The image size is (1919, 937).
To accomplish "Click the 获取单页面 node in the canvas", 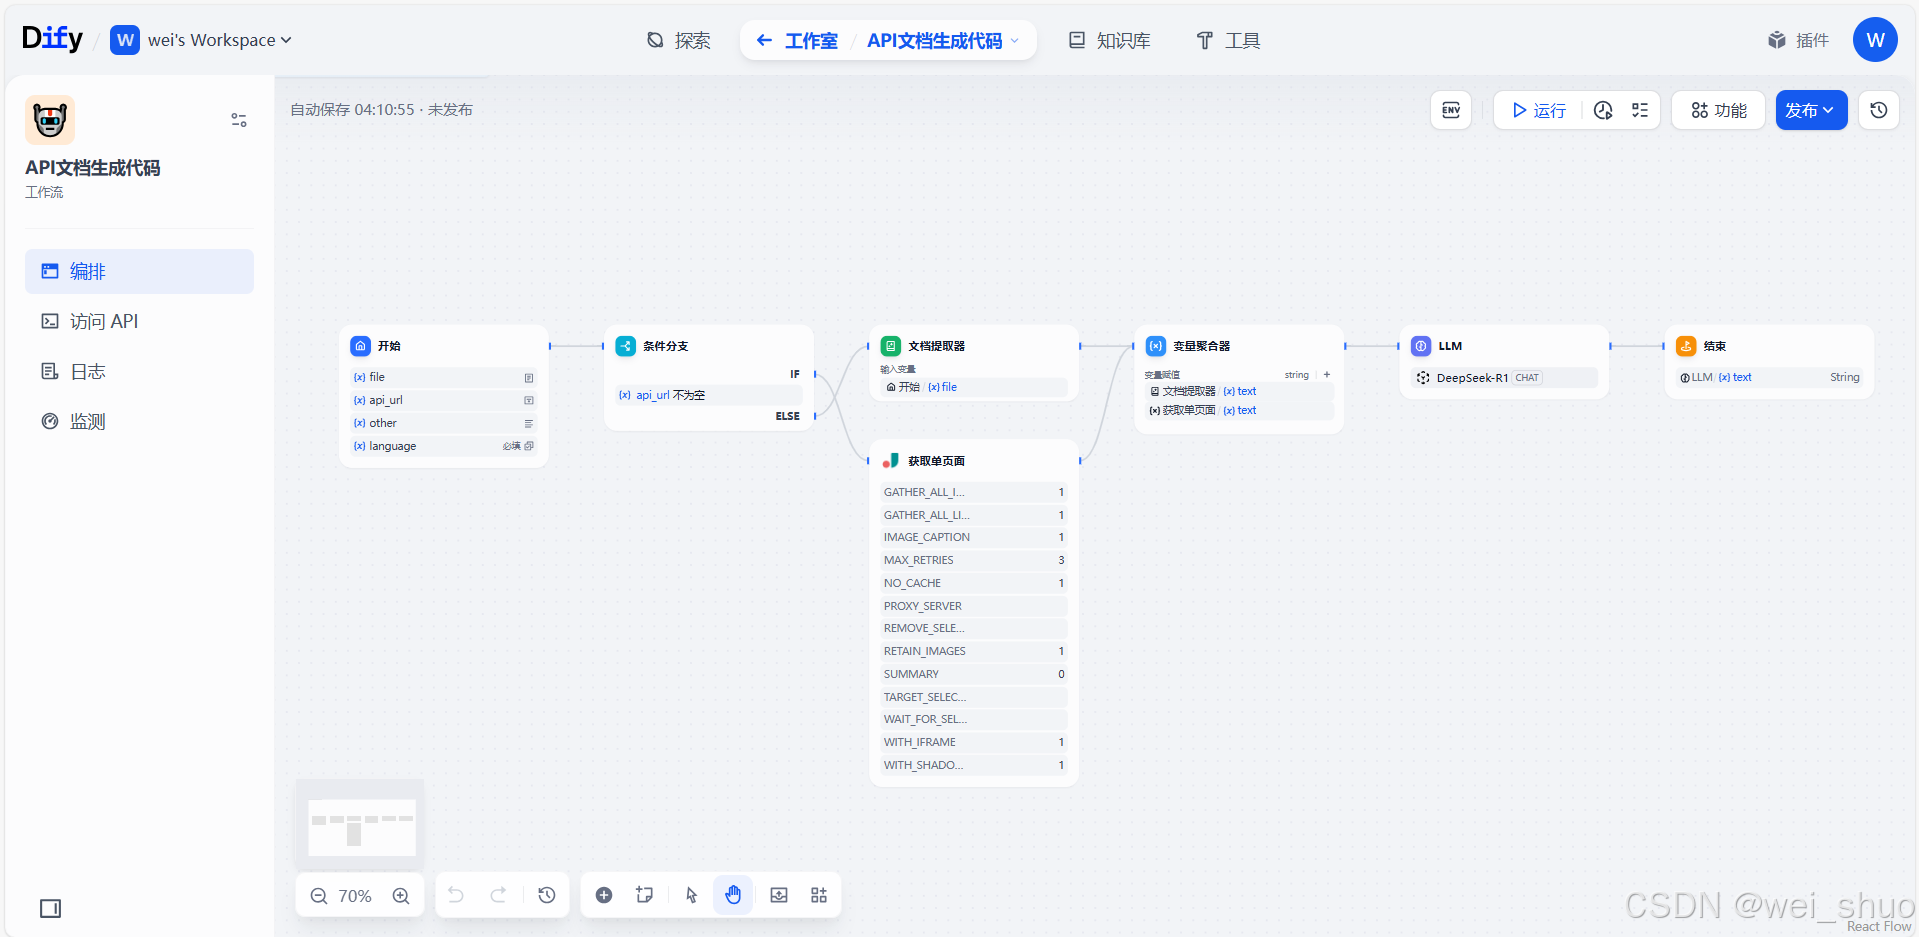I will 935,461.
